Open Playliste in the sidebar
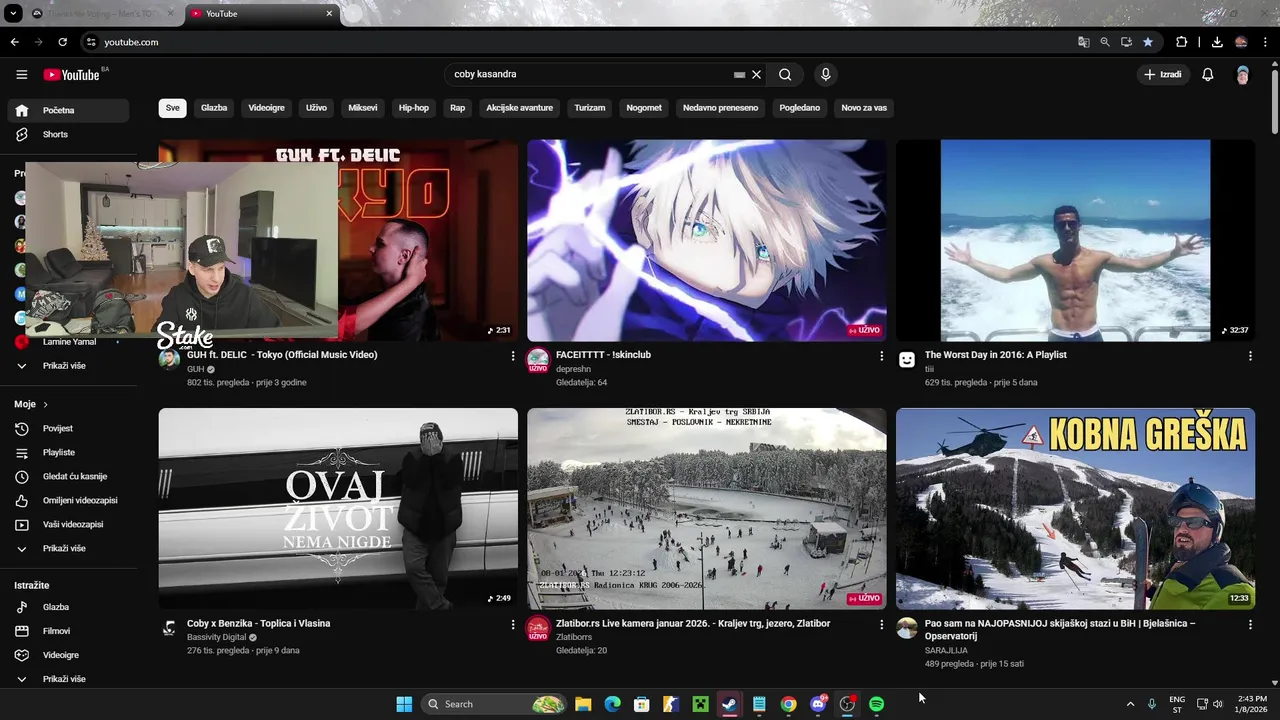This screenshot has height=720, width=1280. tap(70, 452)
